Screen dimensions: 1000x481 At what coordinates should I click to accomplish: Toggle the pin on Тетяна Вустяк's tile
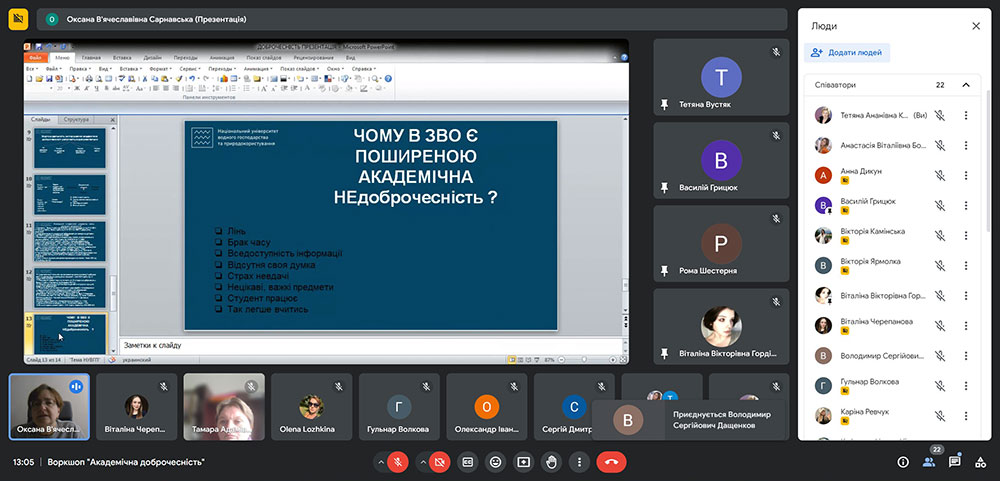664,104
